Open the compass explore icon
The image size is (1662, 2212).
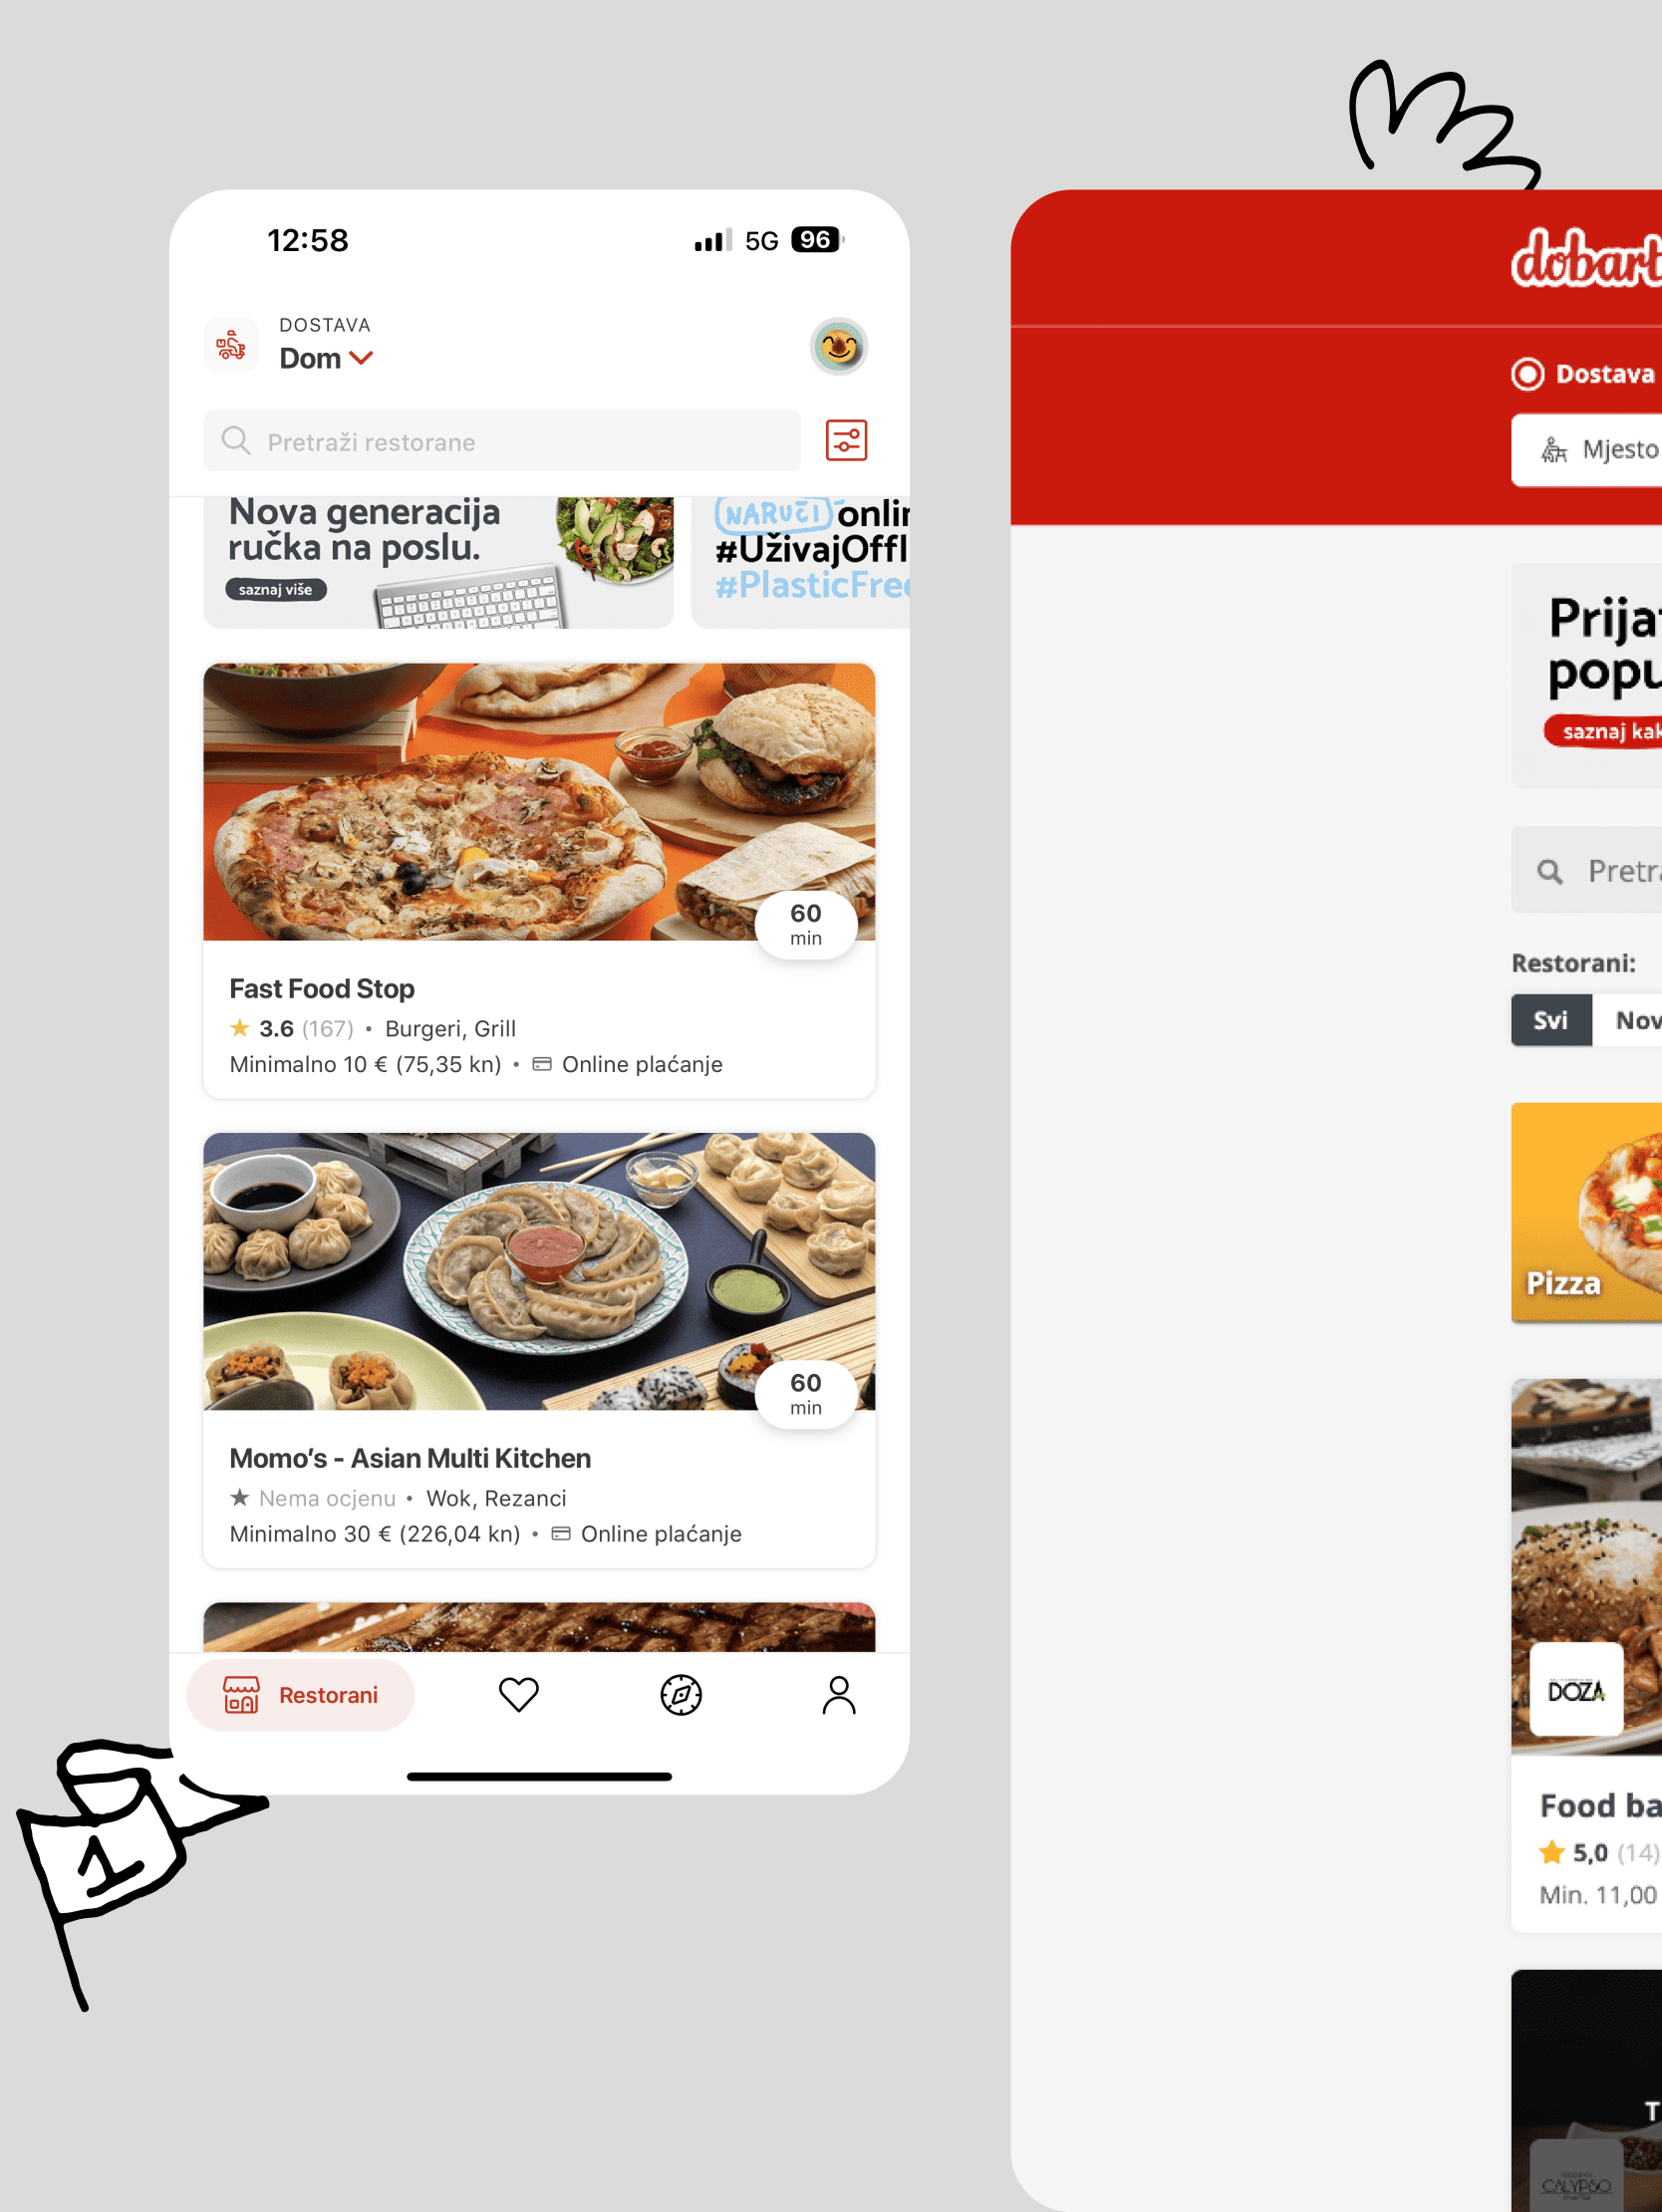(681, 1694)
